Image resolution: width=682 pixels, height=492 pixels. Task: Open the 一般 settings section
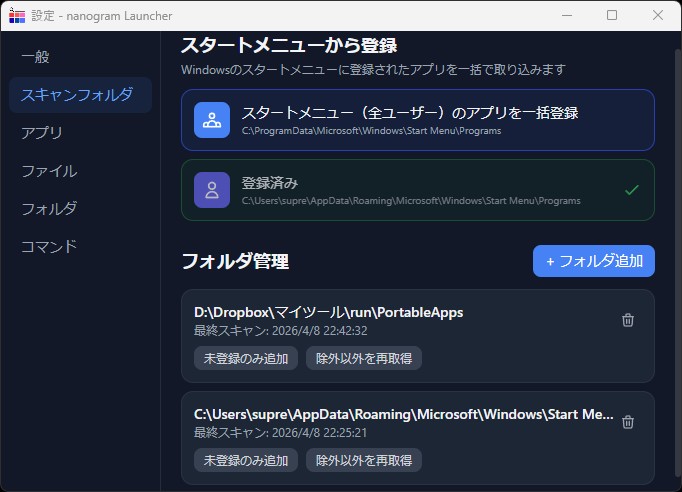(x=36, y=57)
